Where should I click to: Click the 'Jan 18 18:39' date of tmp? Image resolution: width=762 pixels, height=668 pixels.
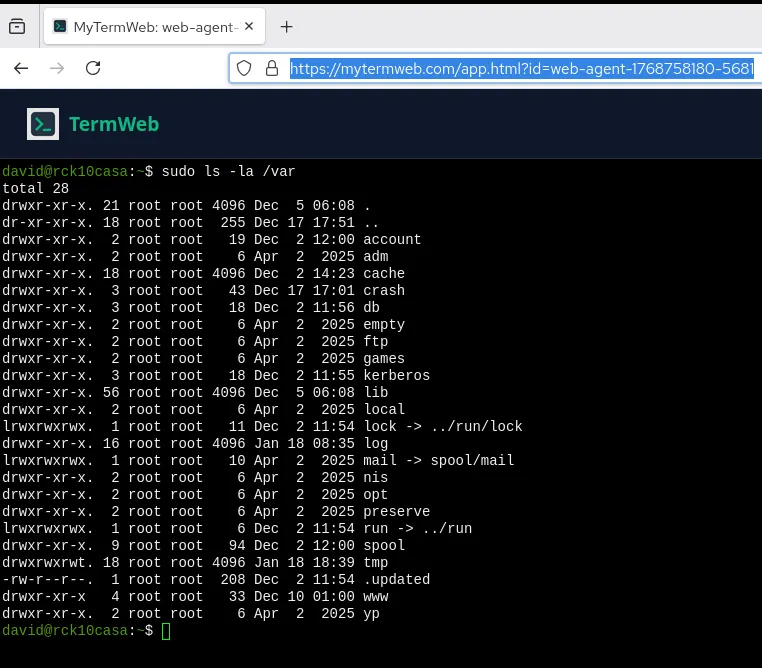click(x=304, y=563)
